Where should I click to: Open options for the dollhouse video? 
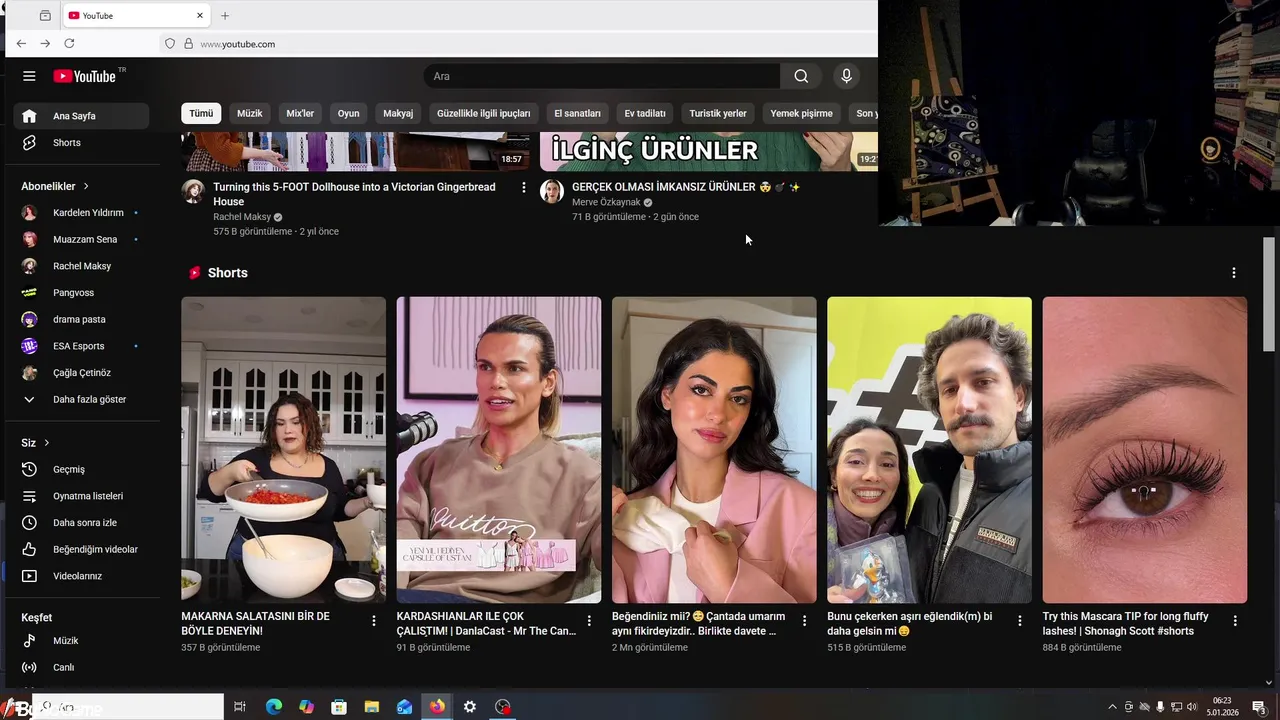[x=523, y=187]
